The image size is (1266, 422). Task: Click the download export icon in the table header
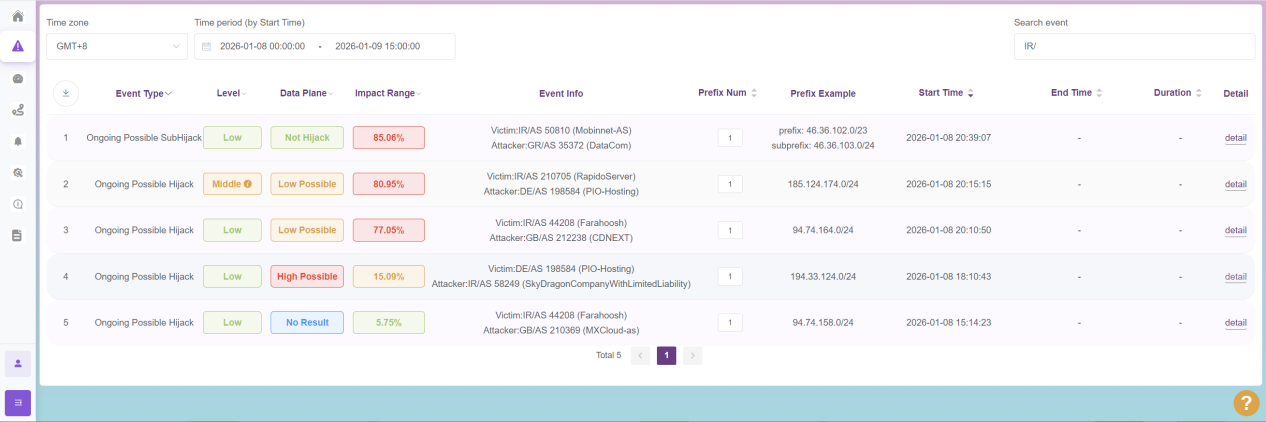(66, 93)
